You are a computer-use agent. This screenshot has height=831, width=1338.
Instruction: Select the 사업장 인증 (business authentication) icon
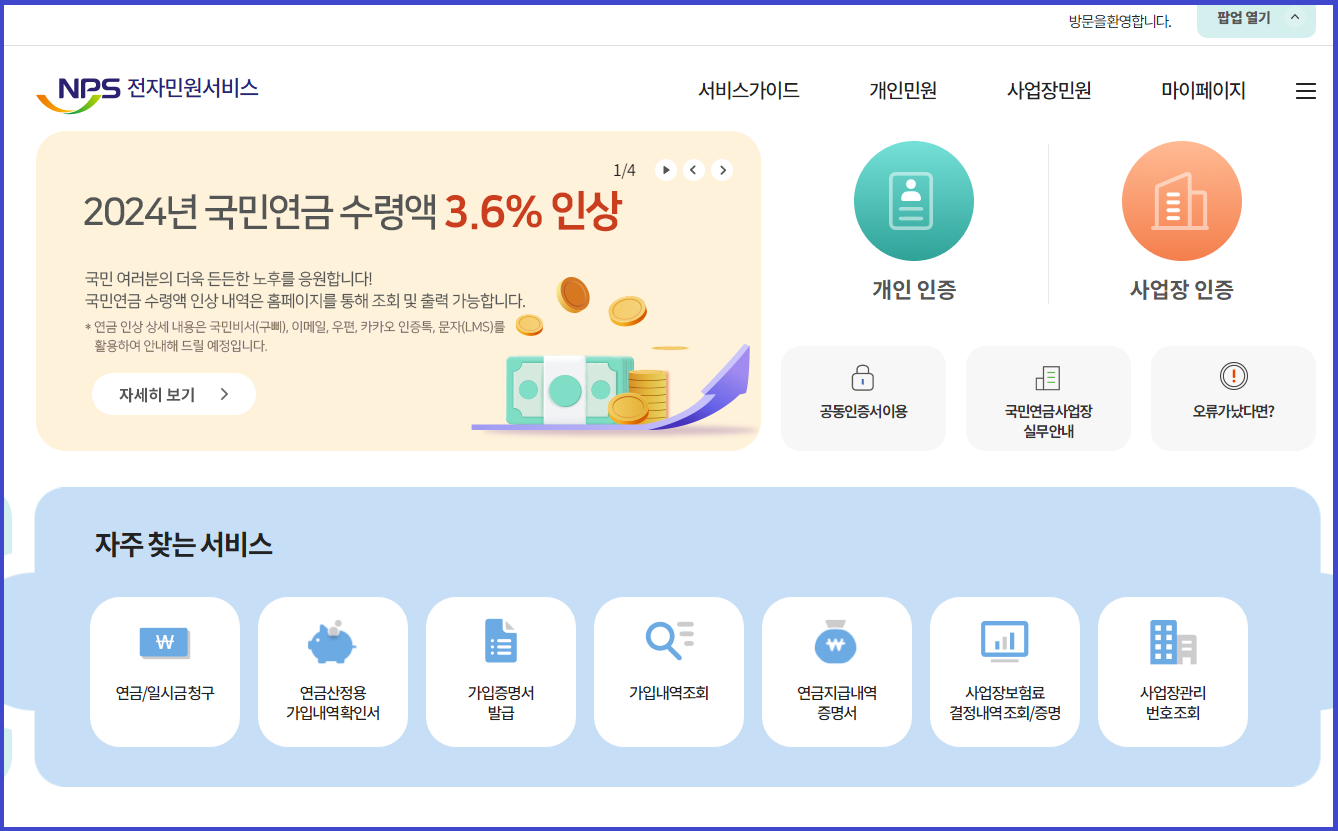click(x=1181, y=200)
